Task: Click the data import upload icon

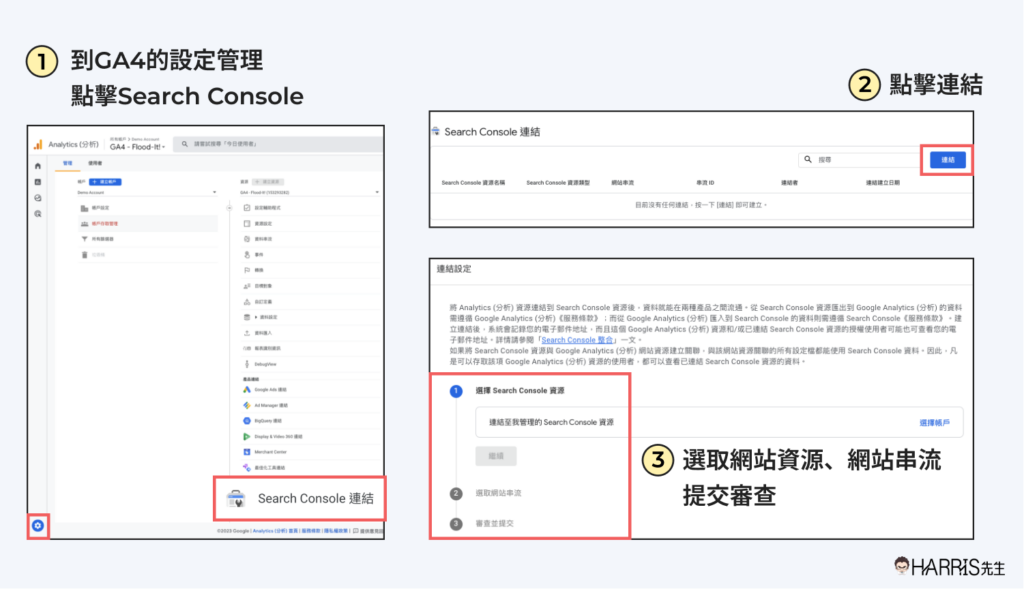Action: pyautogui.click(x=247, y=333)
